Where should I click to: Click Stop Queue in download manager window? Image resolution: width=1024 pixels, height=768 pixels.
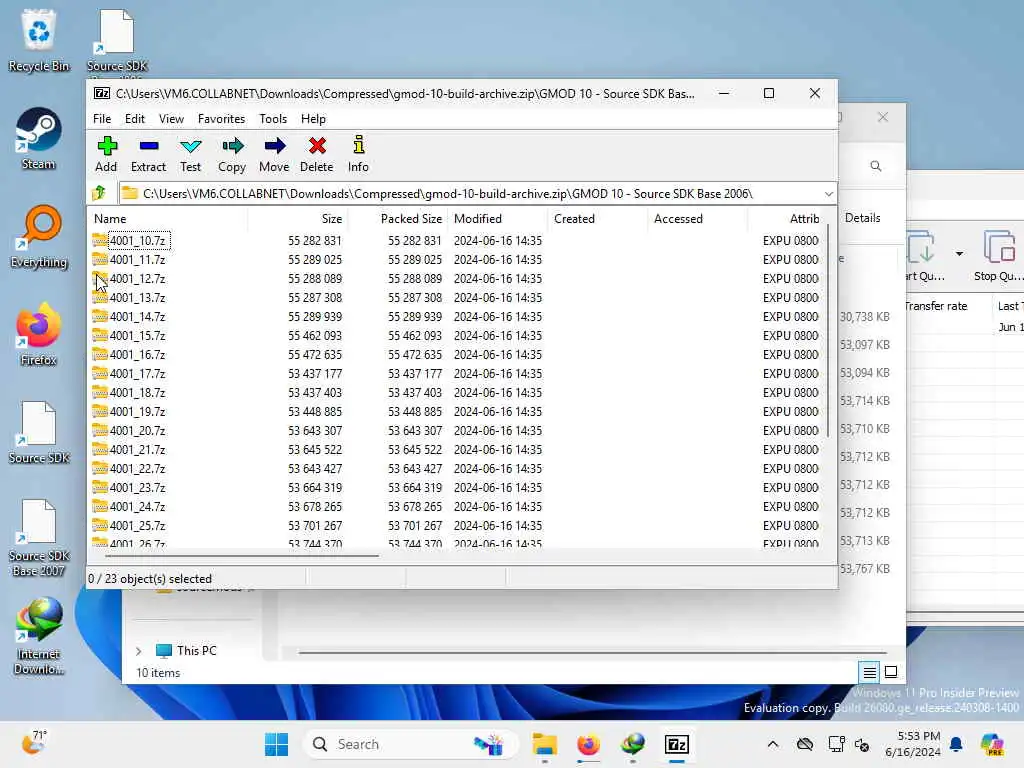pyautogui.click(x=999, y=256)
